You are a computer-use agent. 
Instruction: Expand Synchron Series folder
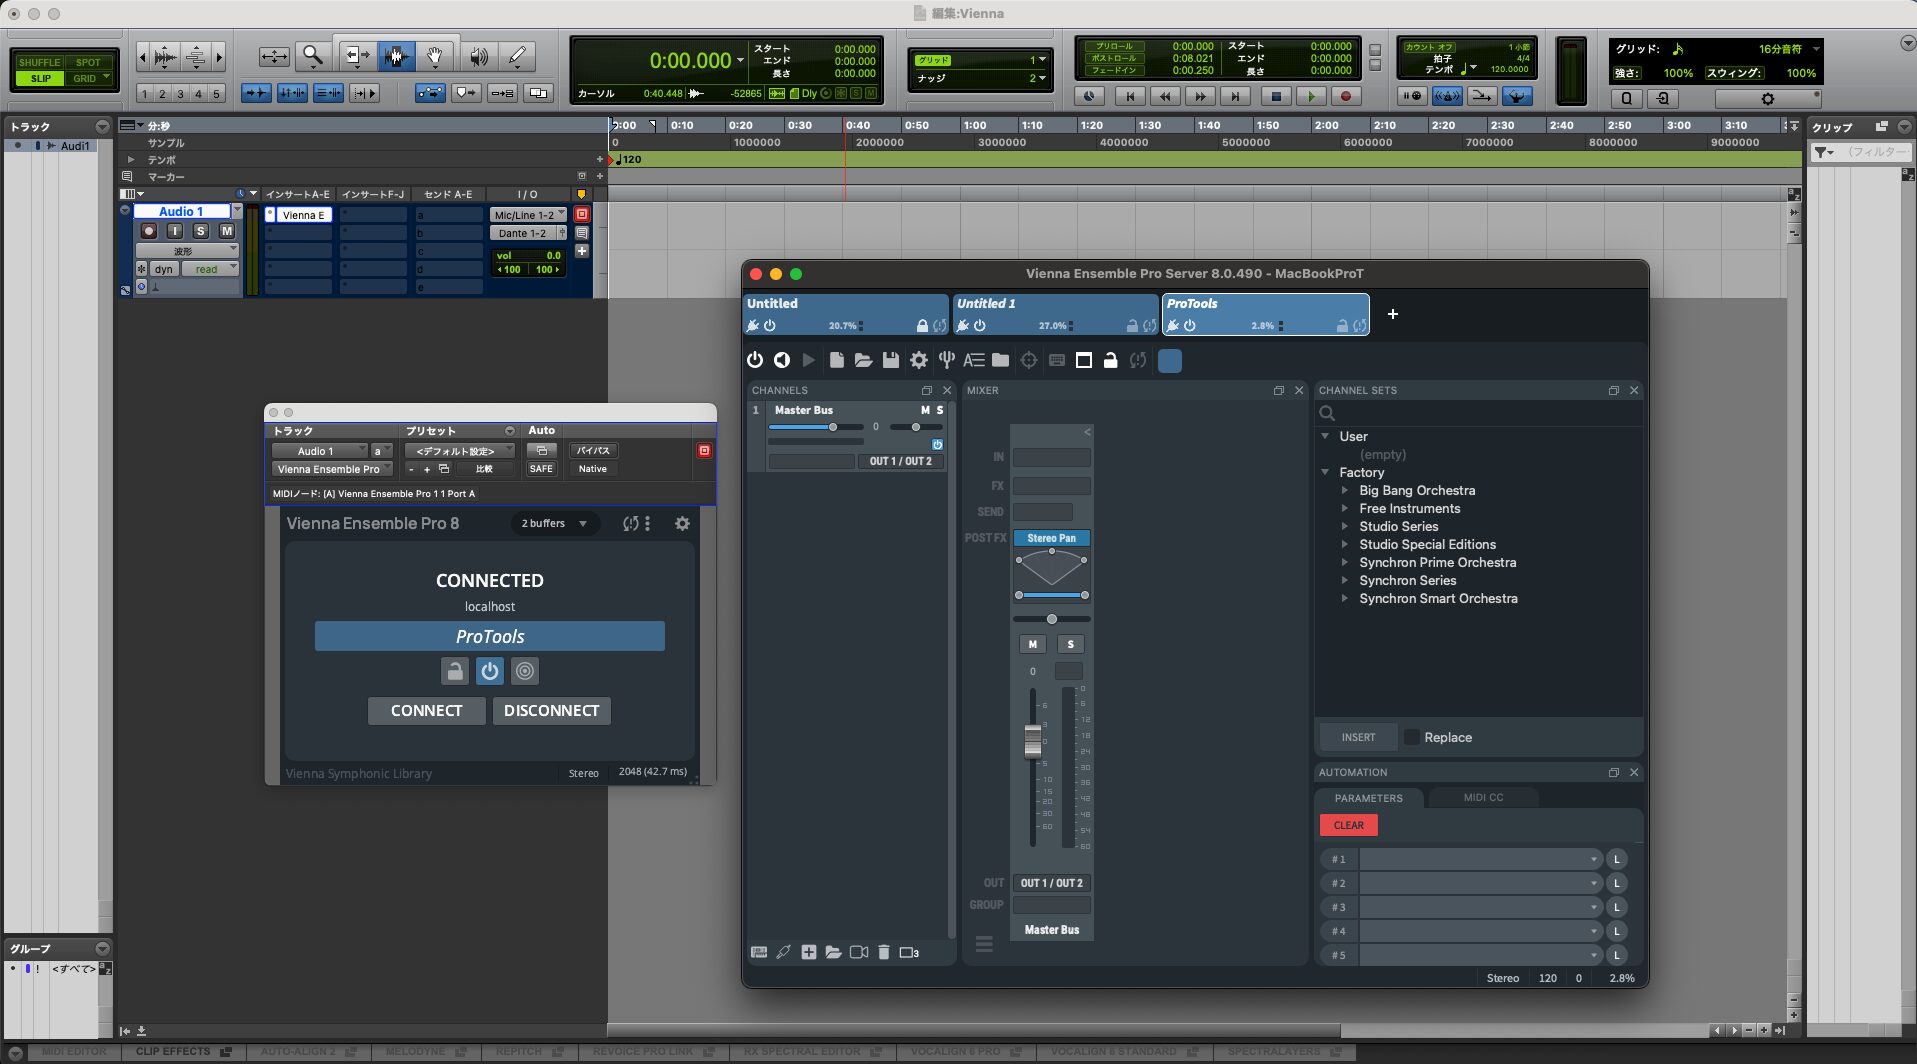click(1345, 581)
